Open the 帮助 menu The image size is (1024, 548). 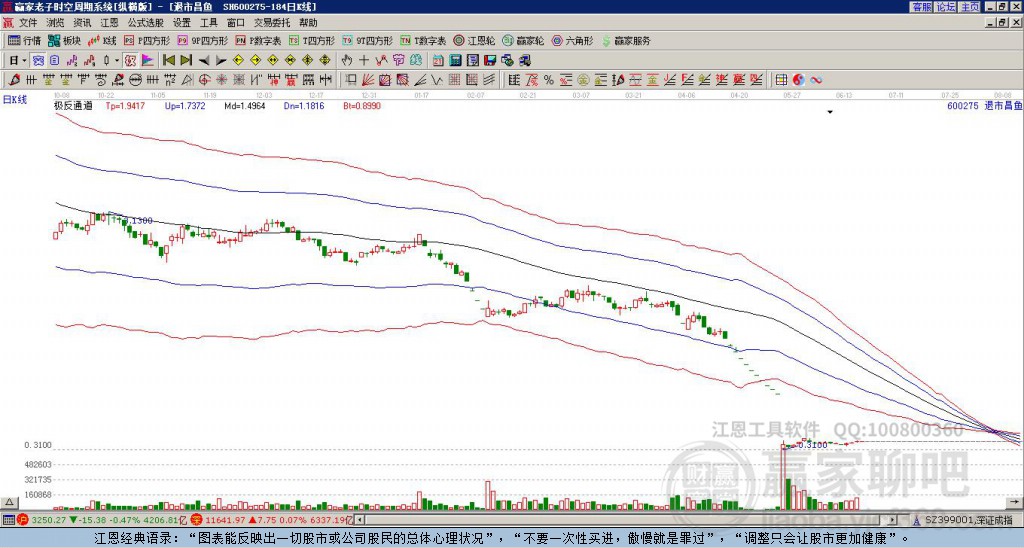pos(308,23)
